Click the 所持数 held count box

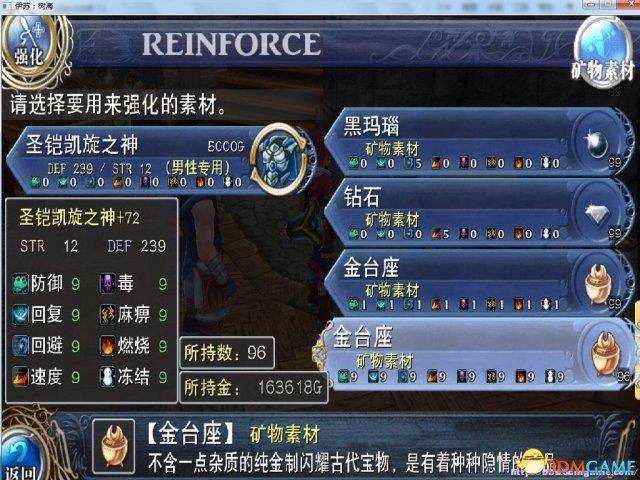(227, 353)
